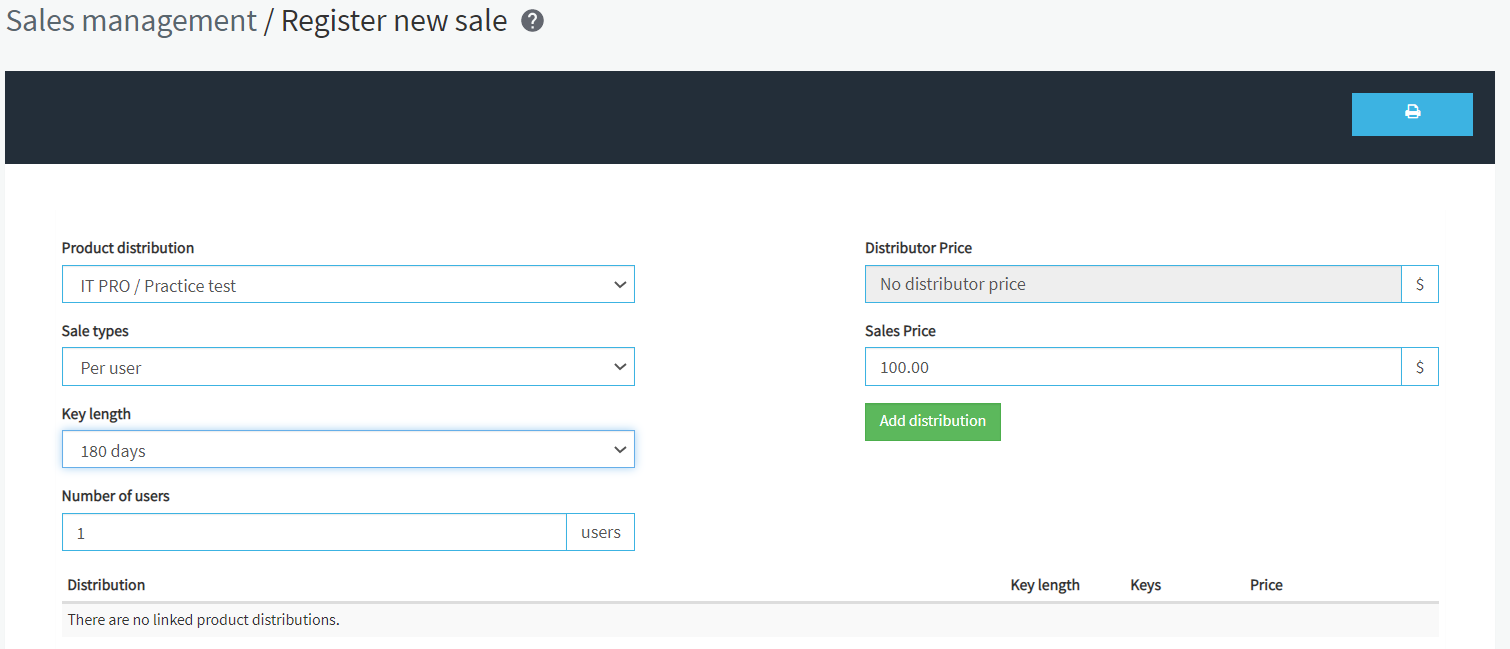Click the 'Product distribution' field label
The width and height of the screenshot is (1510, 649).
pyautogui.click(x=128, y=248)
